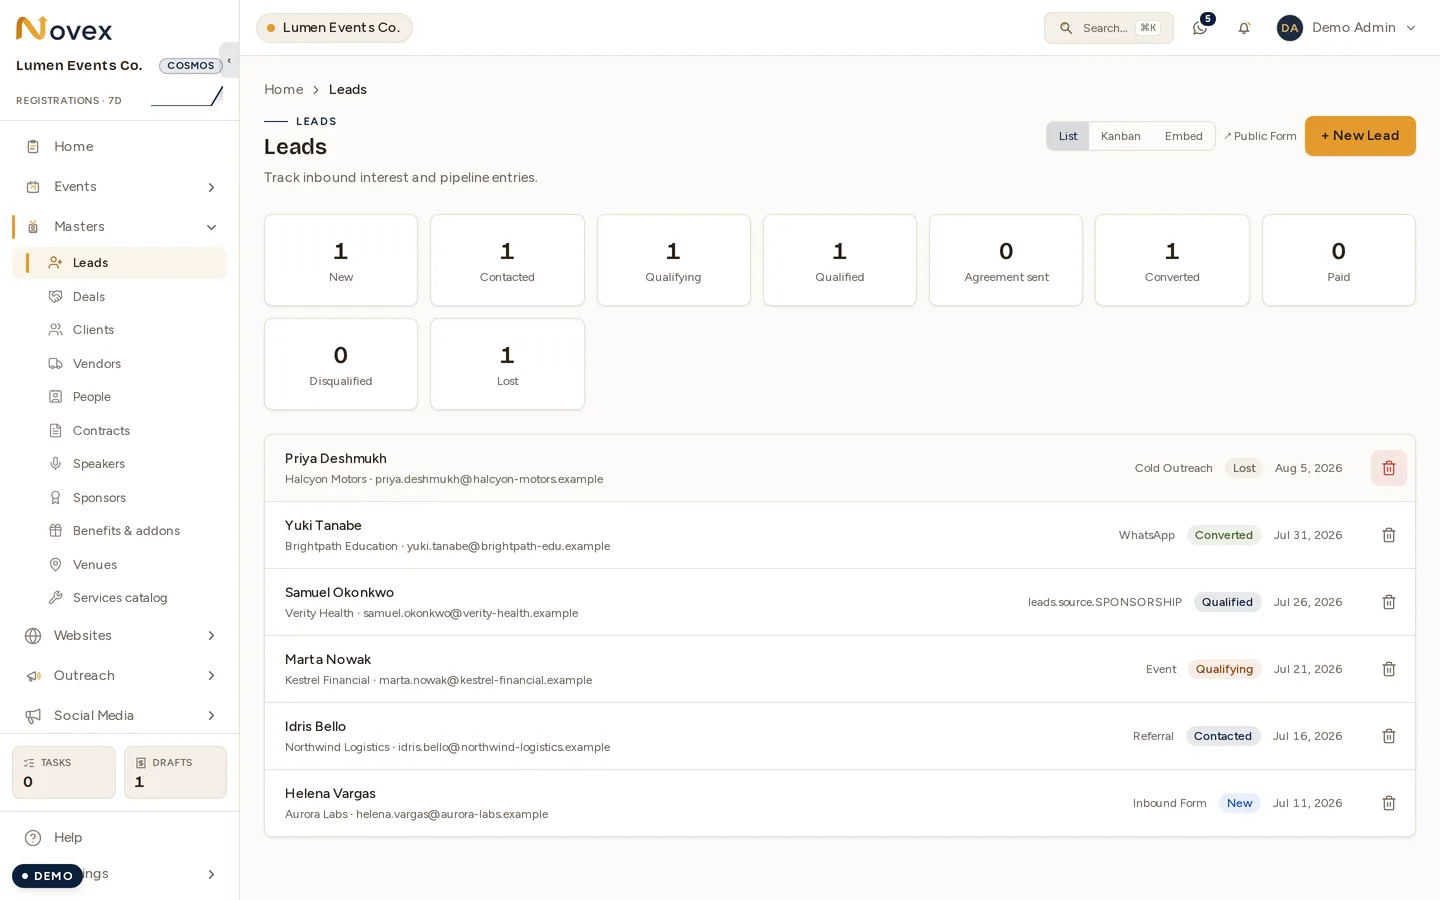Image resolution: width=1440 pixels, height=900 pixels.
Task: Open the Tasks counter card
Action: 64,773
